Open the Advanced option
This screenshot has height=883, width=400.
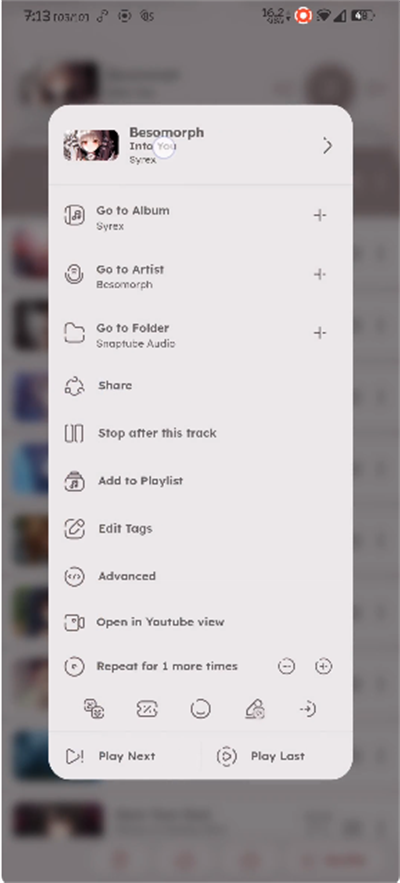coord(201,577)
